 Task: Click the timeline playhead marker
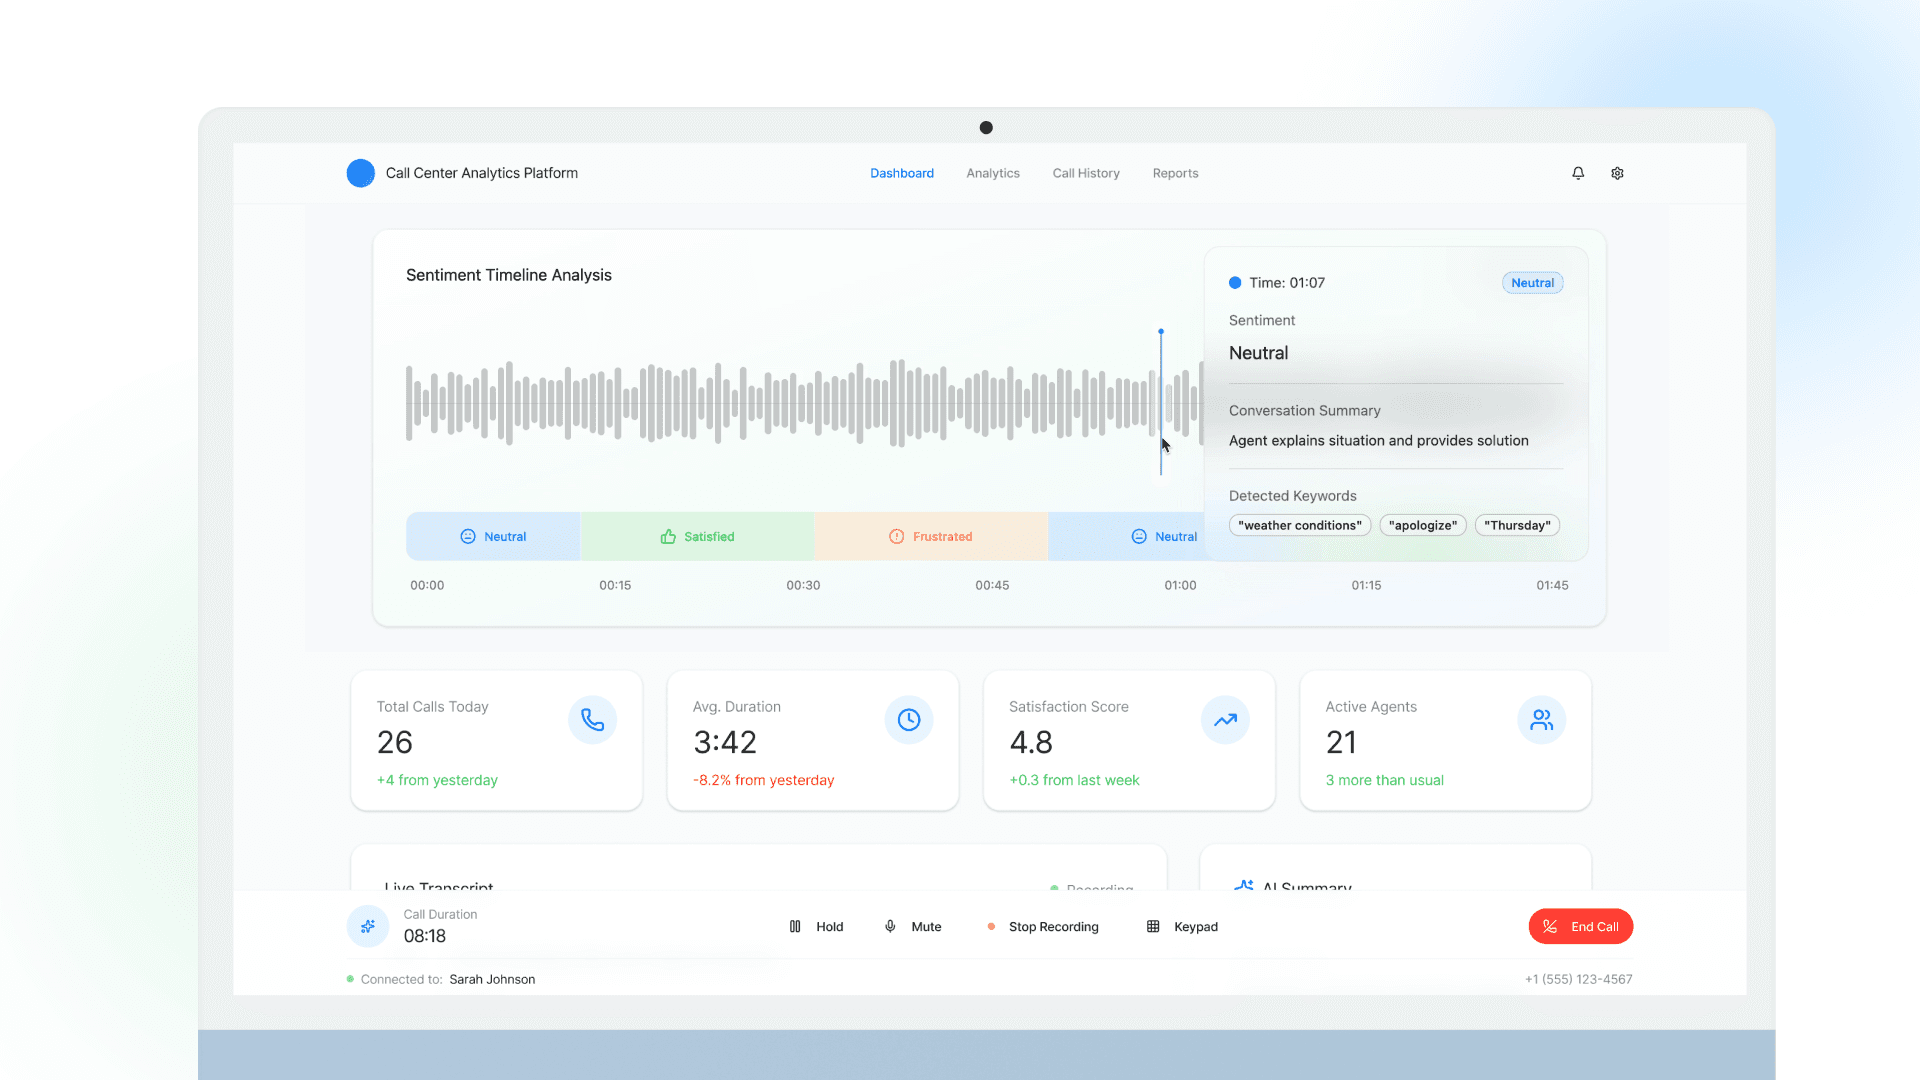[1161, 403]
